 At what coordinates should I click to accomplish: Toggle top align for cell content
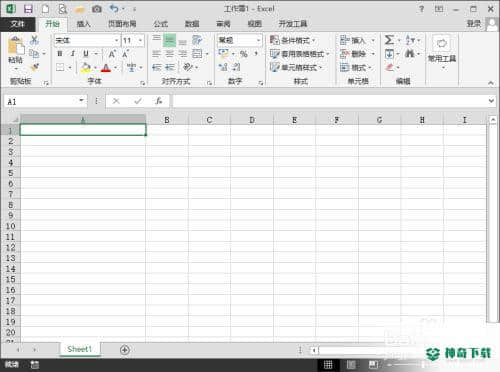tap(156, 40)
